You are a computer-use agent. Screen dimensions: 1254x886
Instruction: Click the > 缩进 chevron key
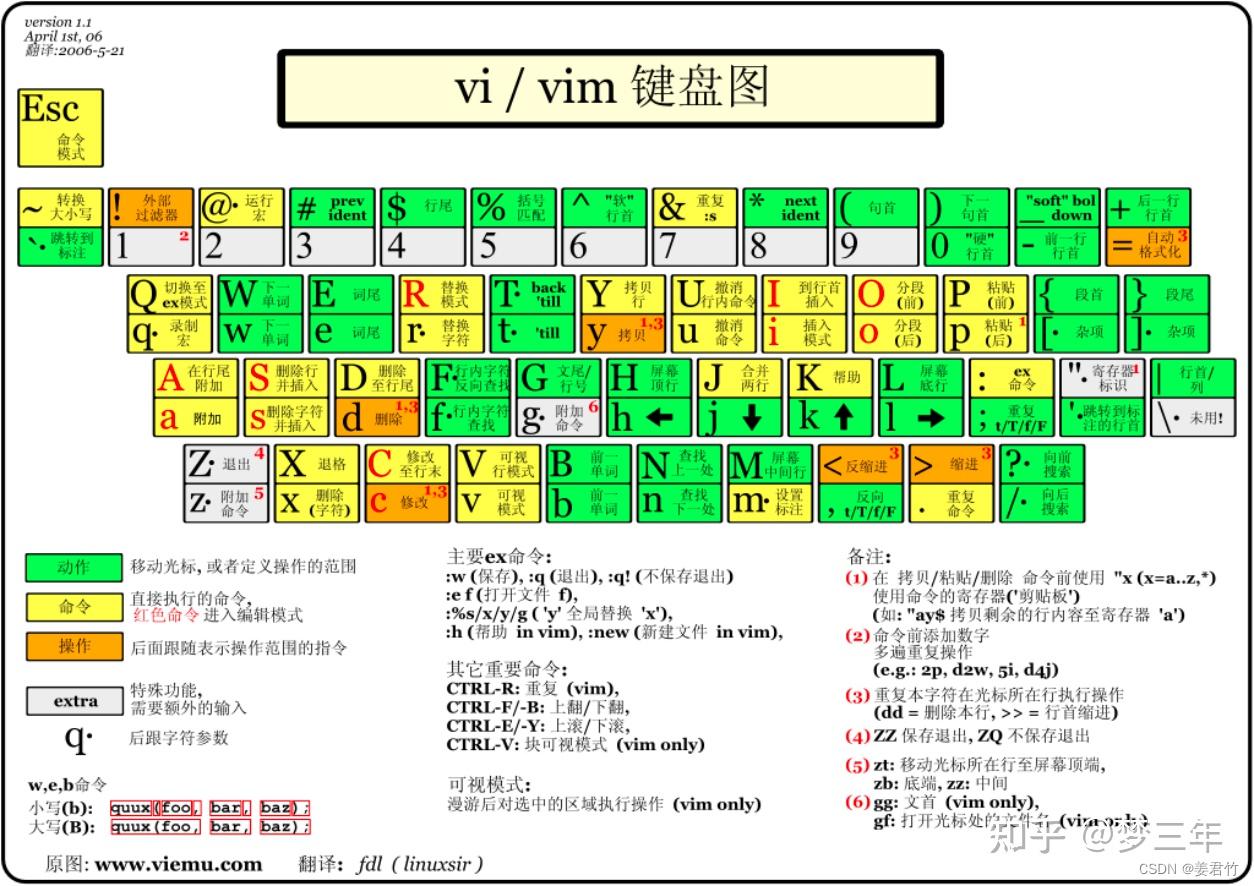point(952,465)
